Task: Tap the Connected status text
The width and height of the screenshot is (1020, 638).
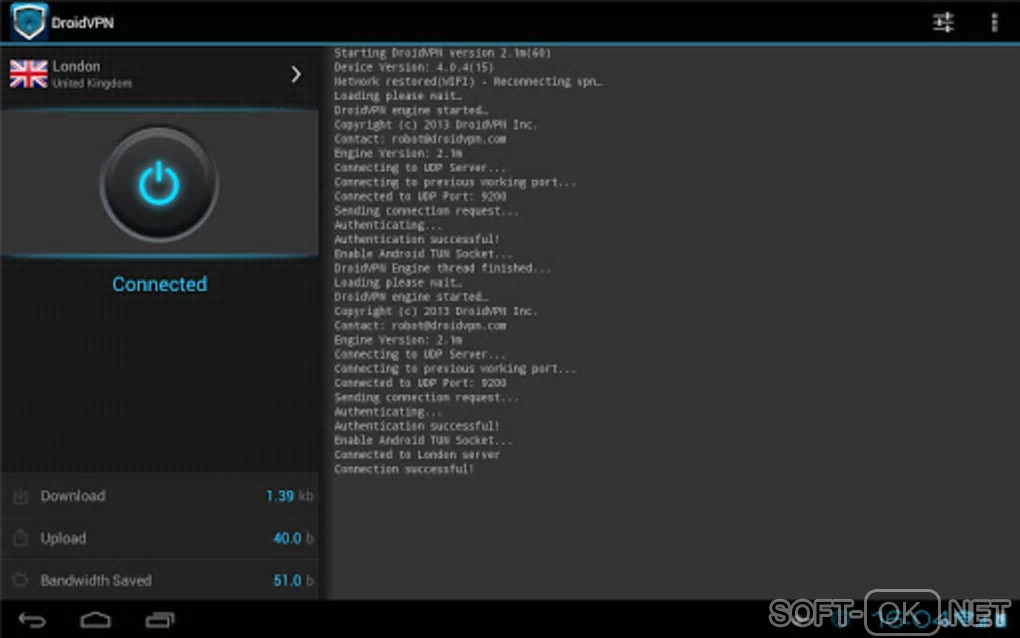Action: click(159, 284)
